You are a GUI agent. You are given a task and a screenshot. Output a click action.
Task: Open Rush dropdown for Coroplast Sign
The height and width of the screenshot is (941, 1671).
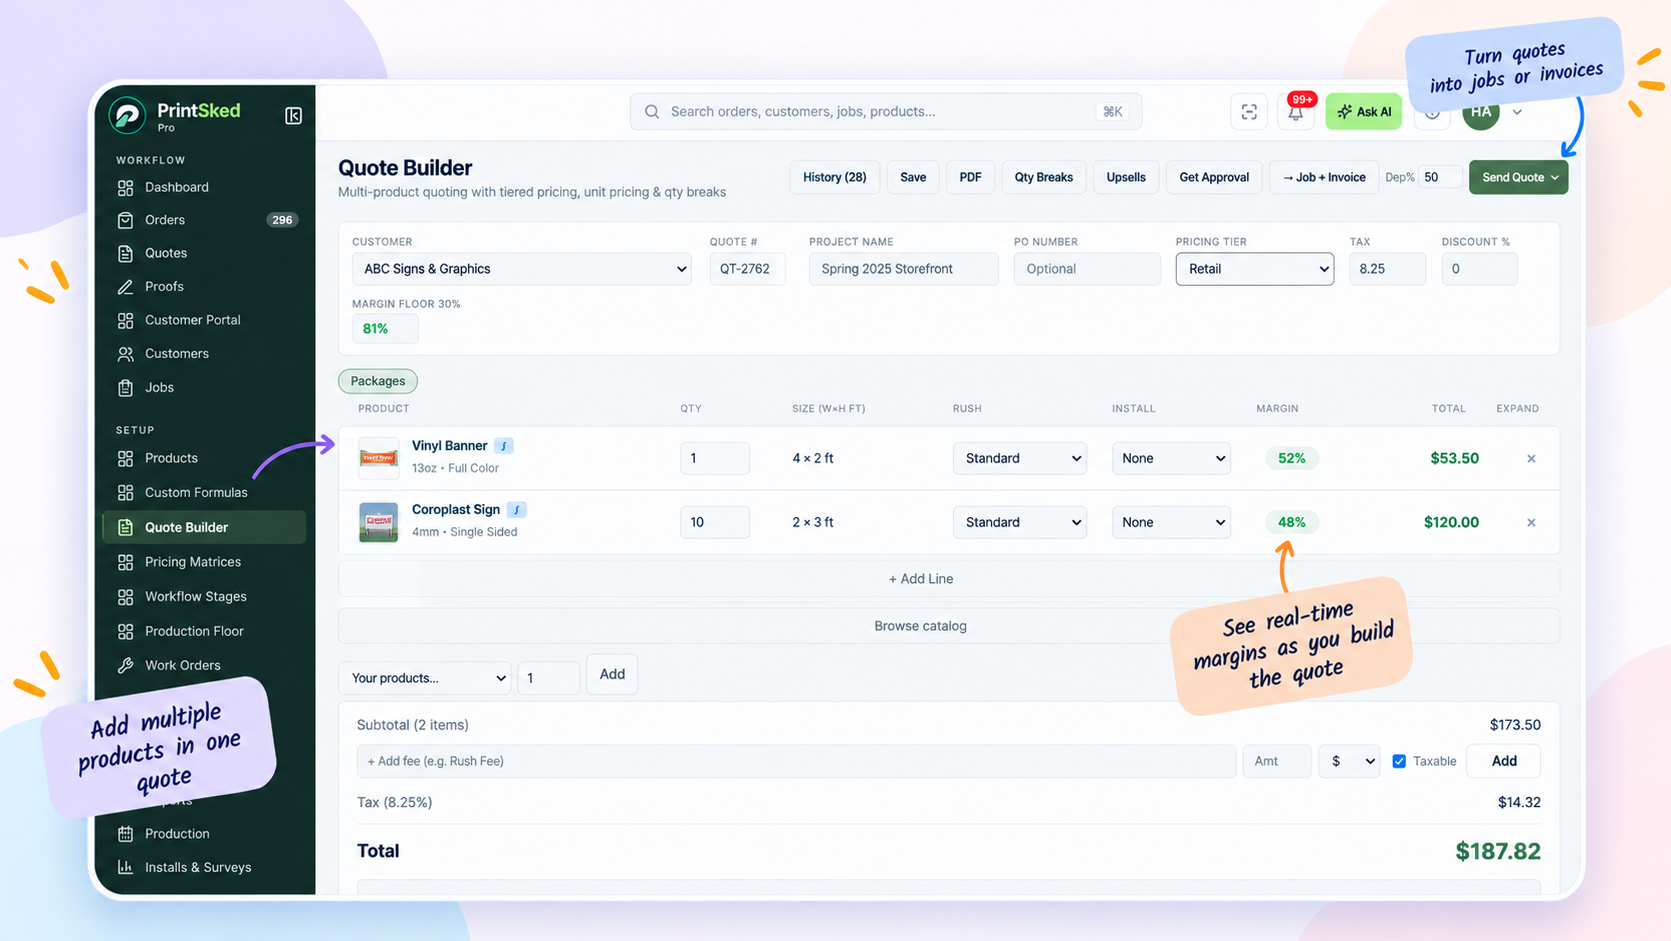tap(1019, 523)
